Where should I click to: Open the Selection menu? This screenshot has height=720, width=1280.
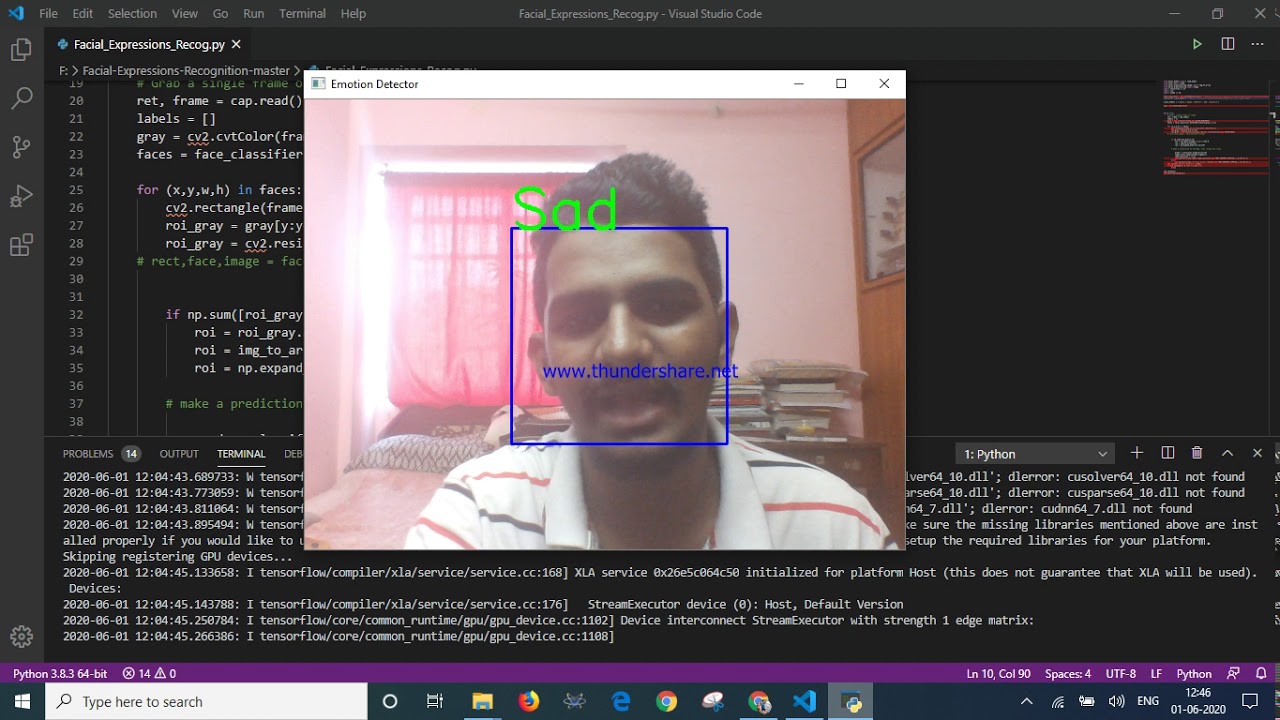132,14
